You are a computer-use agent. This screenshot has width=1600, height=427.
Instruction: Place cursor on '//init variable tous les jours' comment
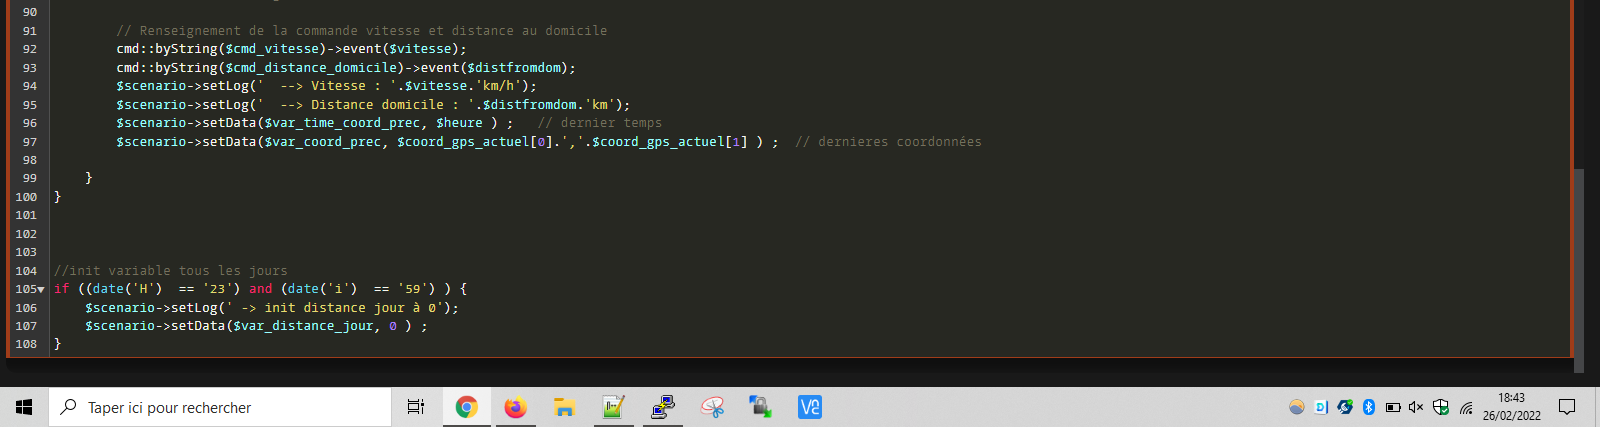pos(170,271)
